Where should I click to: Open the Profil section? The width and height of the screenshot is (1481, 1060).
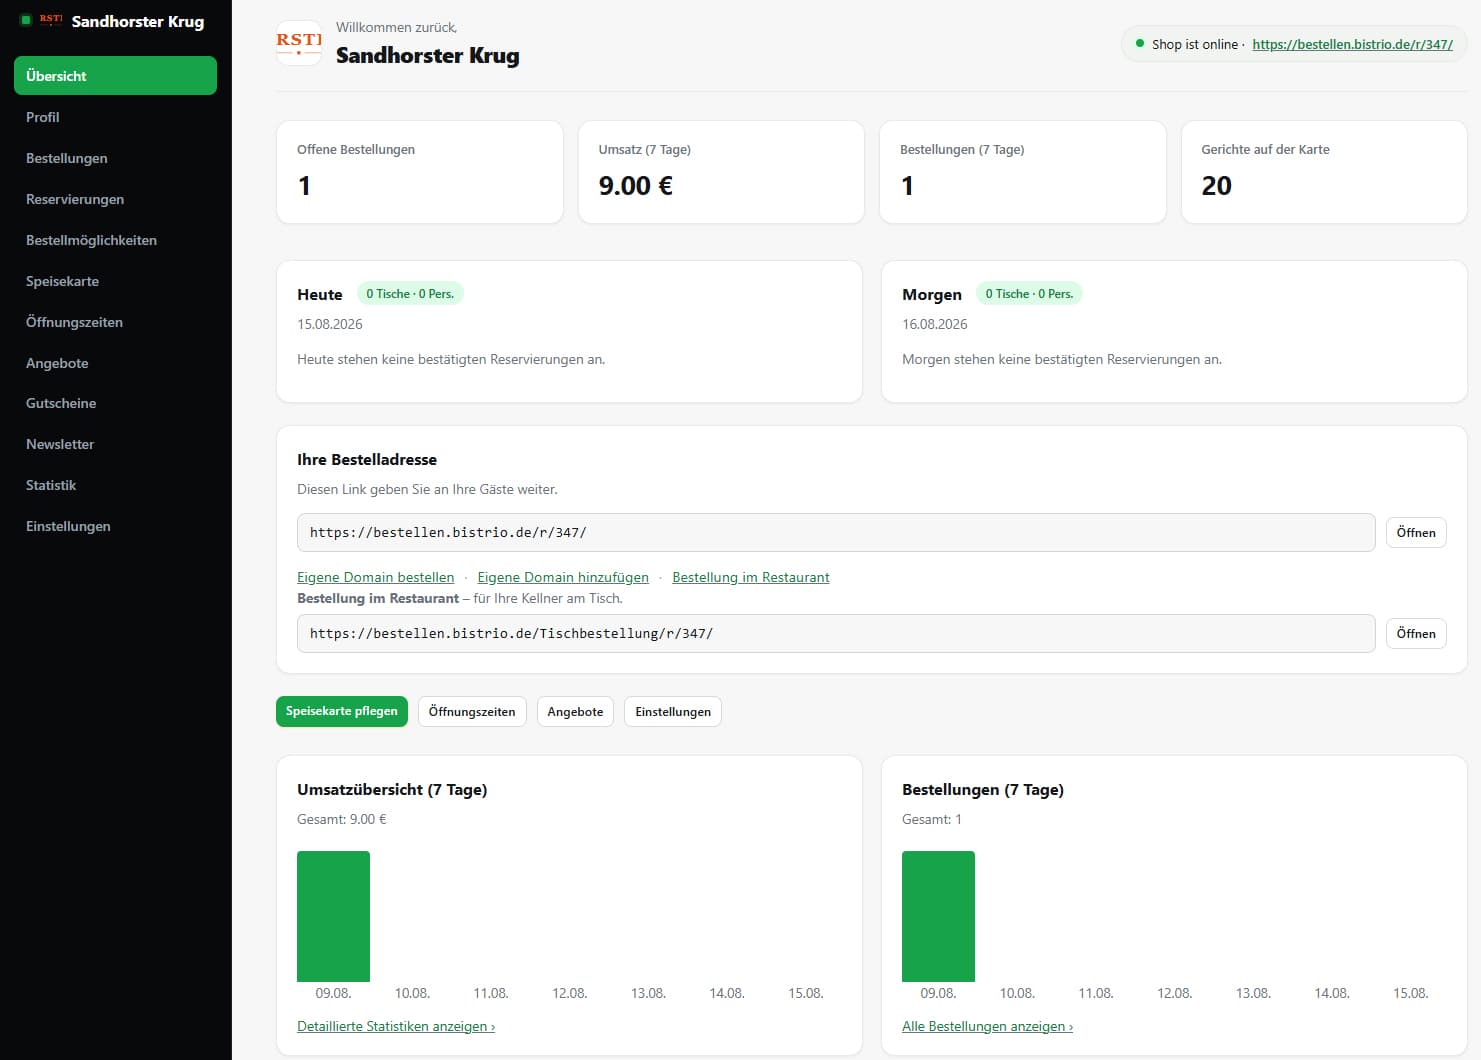115,117
